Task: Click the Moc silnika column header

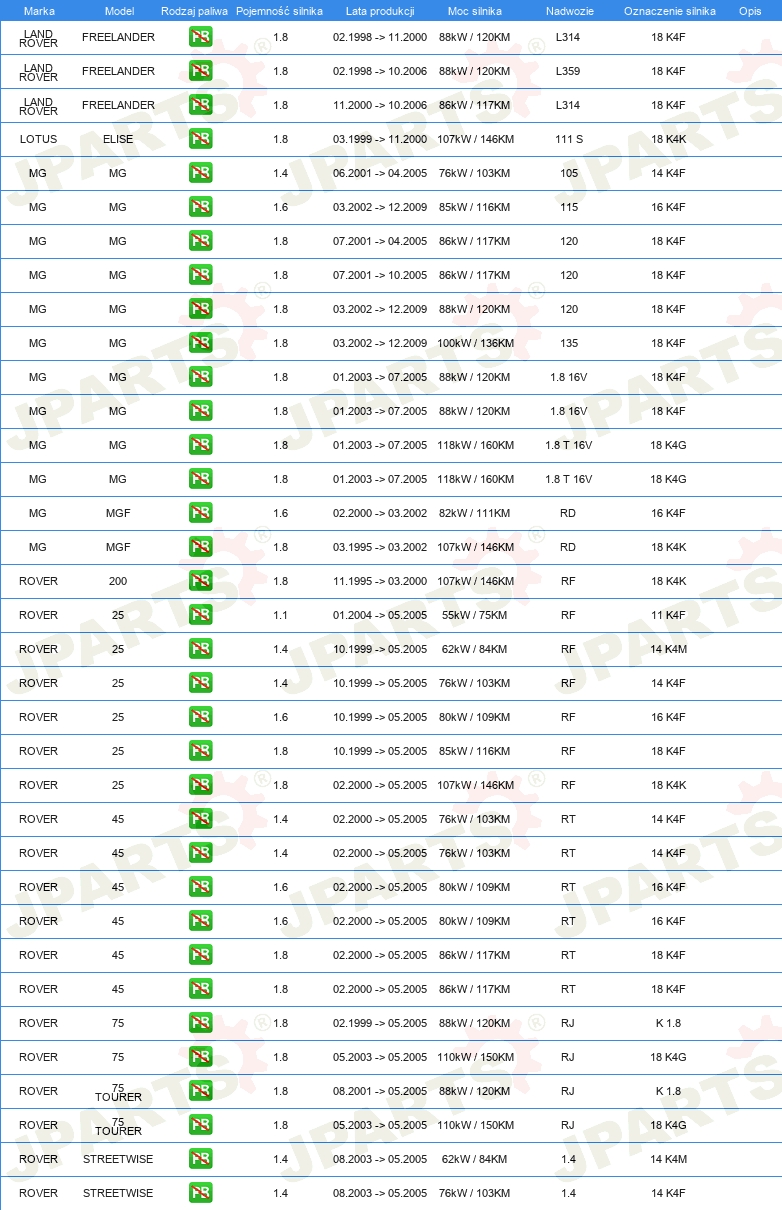Action: point(475,11)
